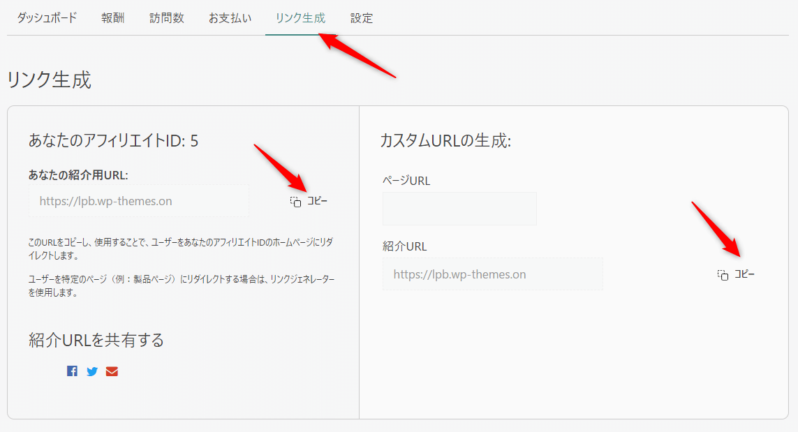The image size is (798, 432).
Task: Click the あなたの紹介用URL text field
Action: [x=139, y=201]
